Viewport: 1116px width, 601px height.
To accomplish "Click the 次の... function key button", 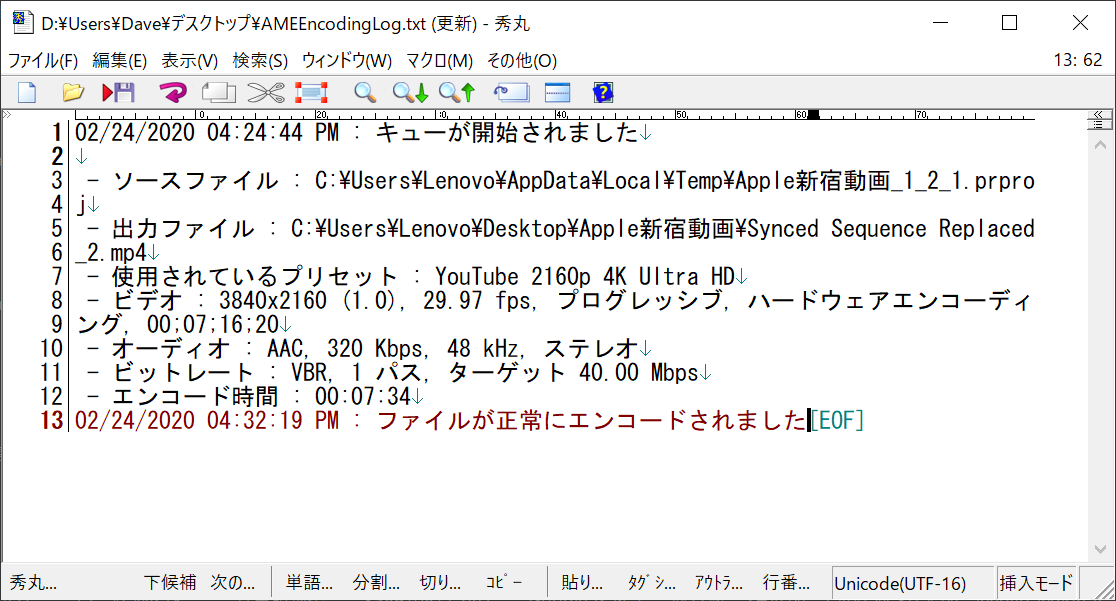I will 233,583.
